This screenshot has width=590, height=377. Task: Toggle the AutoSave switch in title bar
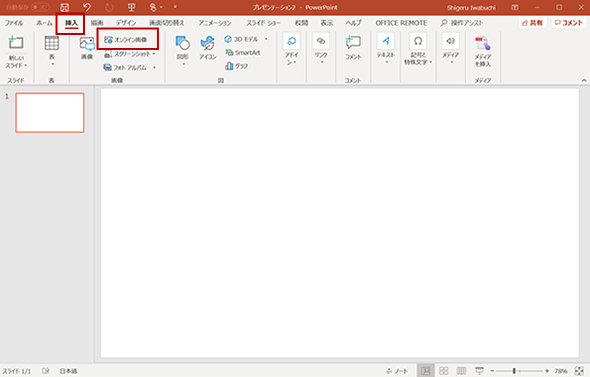[40, 7]
